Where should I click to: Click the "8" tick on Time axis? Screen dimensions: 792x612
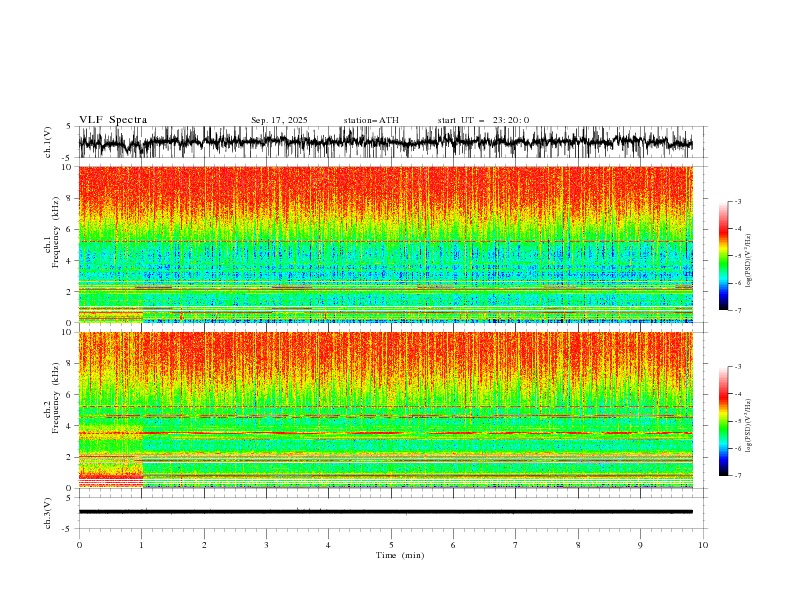[578, 545]
